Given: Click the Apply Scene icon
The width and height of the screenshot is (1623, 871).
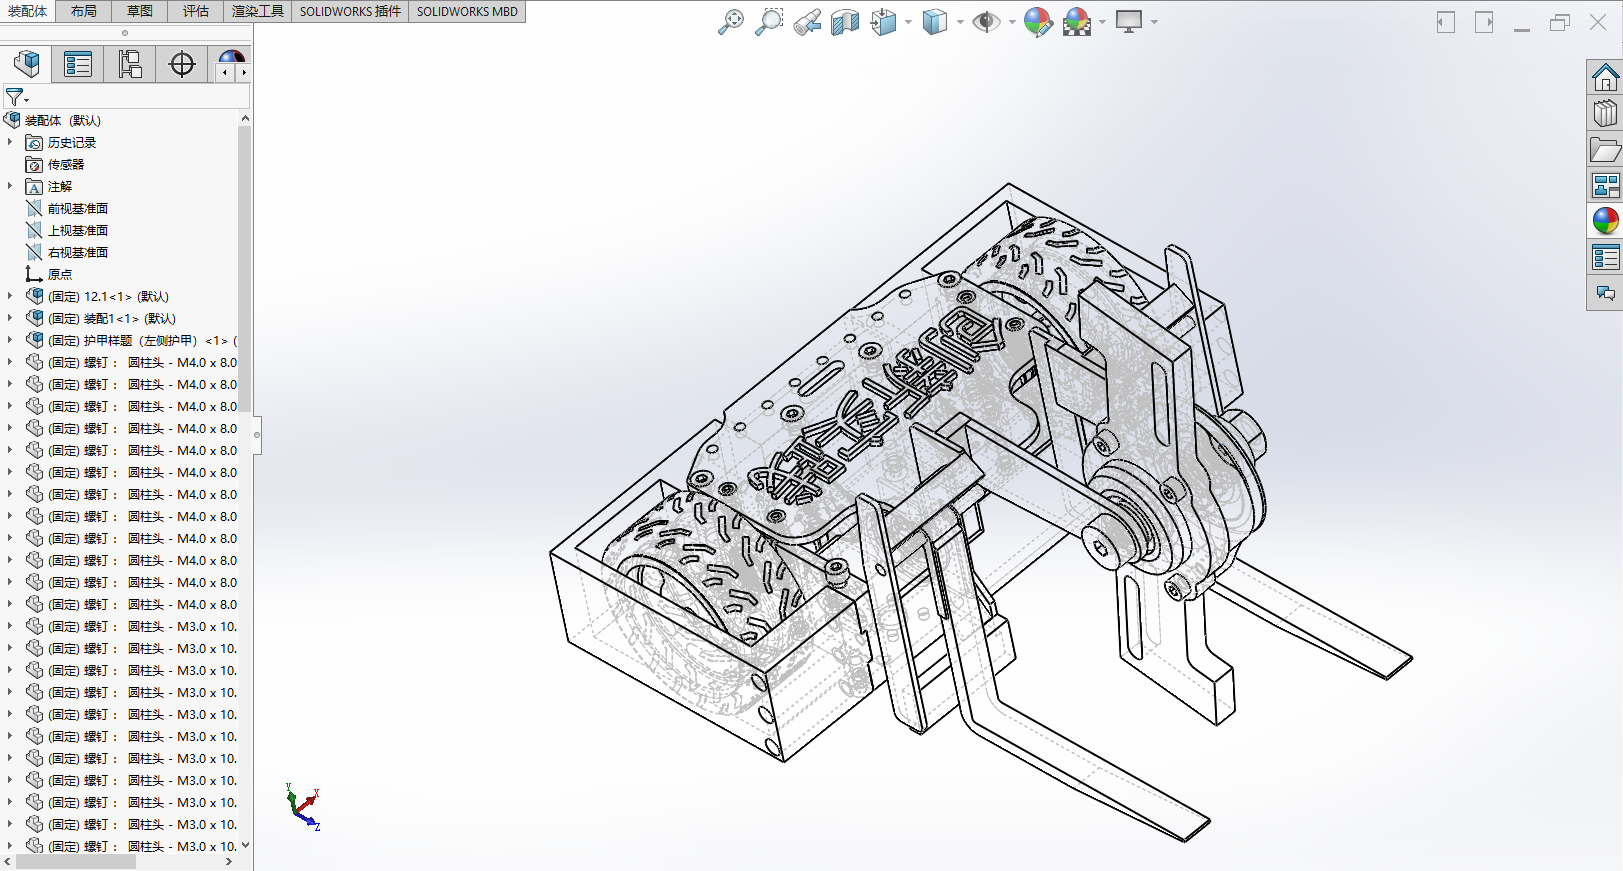Looking at the screenshot, I should (x=1077, y=22).
